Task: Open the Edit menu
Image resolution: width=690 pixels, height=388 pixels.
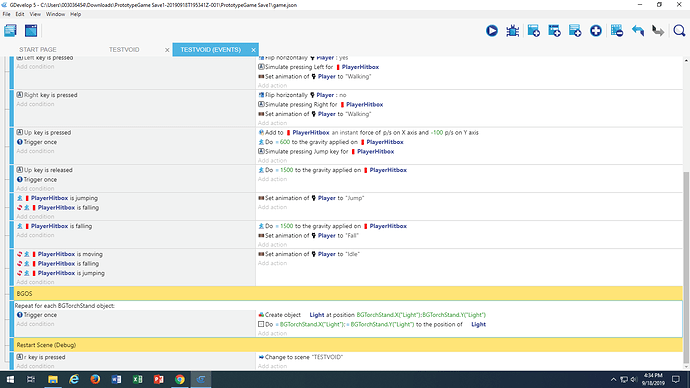Action: click(x=20, y=14)
